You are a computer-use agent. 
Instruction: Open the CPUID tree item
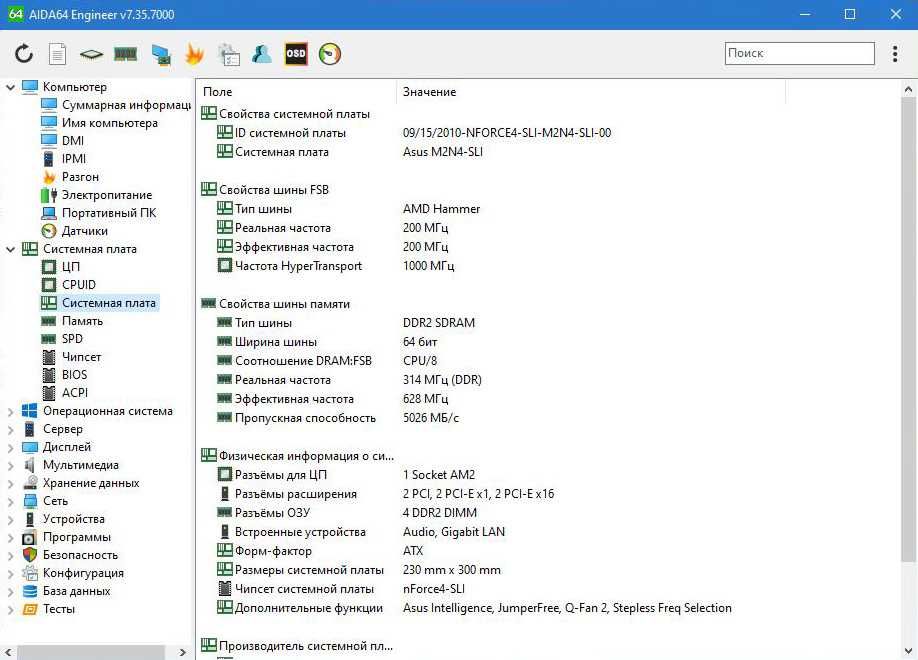[x=78, y=285]
